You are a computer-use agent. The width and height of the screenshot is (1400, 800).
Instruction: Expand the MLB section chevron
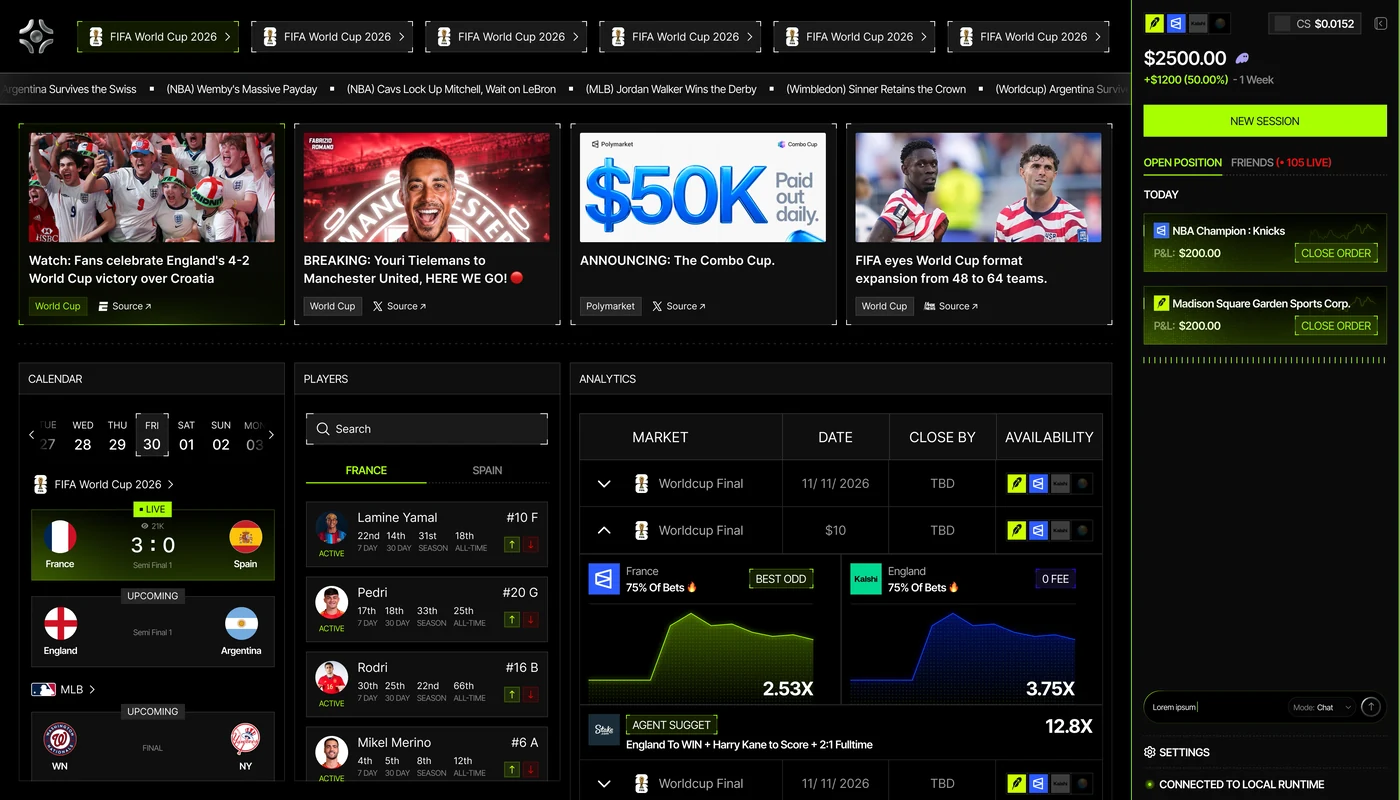(x=92, y=689)
